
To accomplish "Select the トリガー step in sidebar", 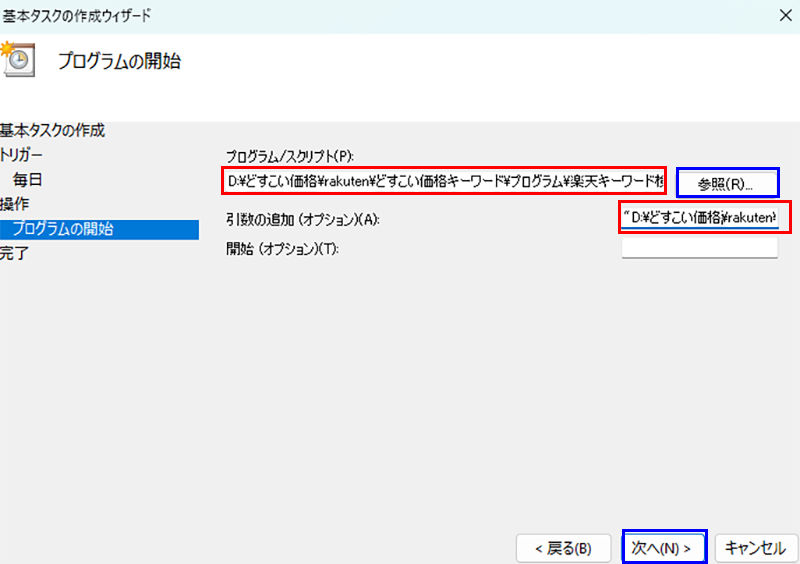I will click(21, 155).
